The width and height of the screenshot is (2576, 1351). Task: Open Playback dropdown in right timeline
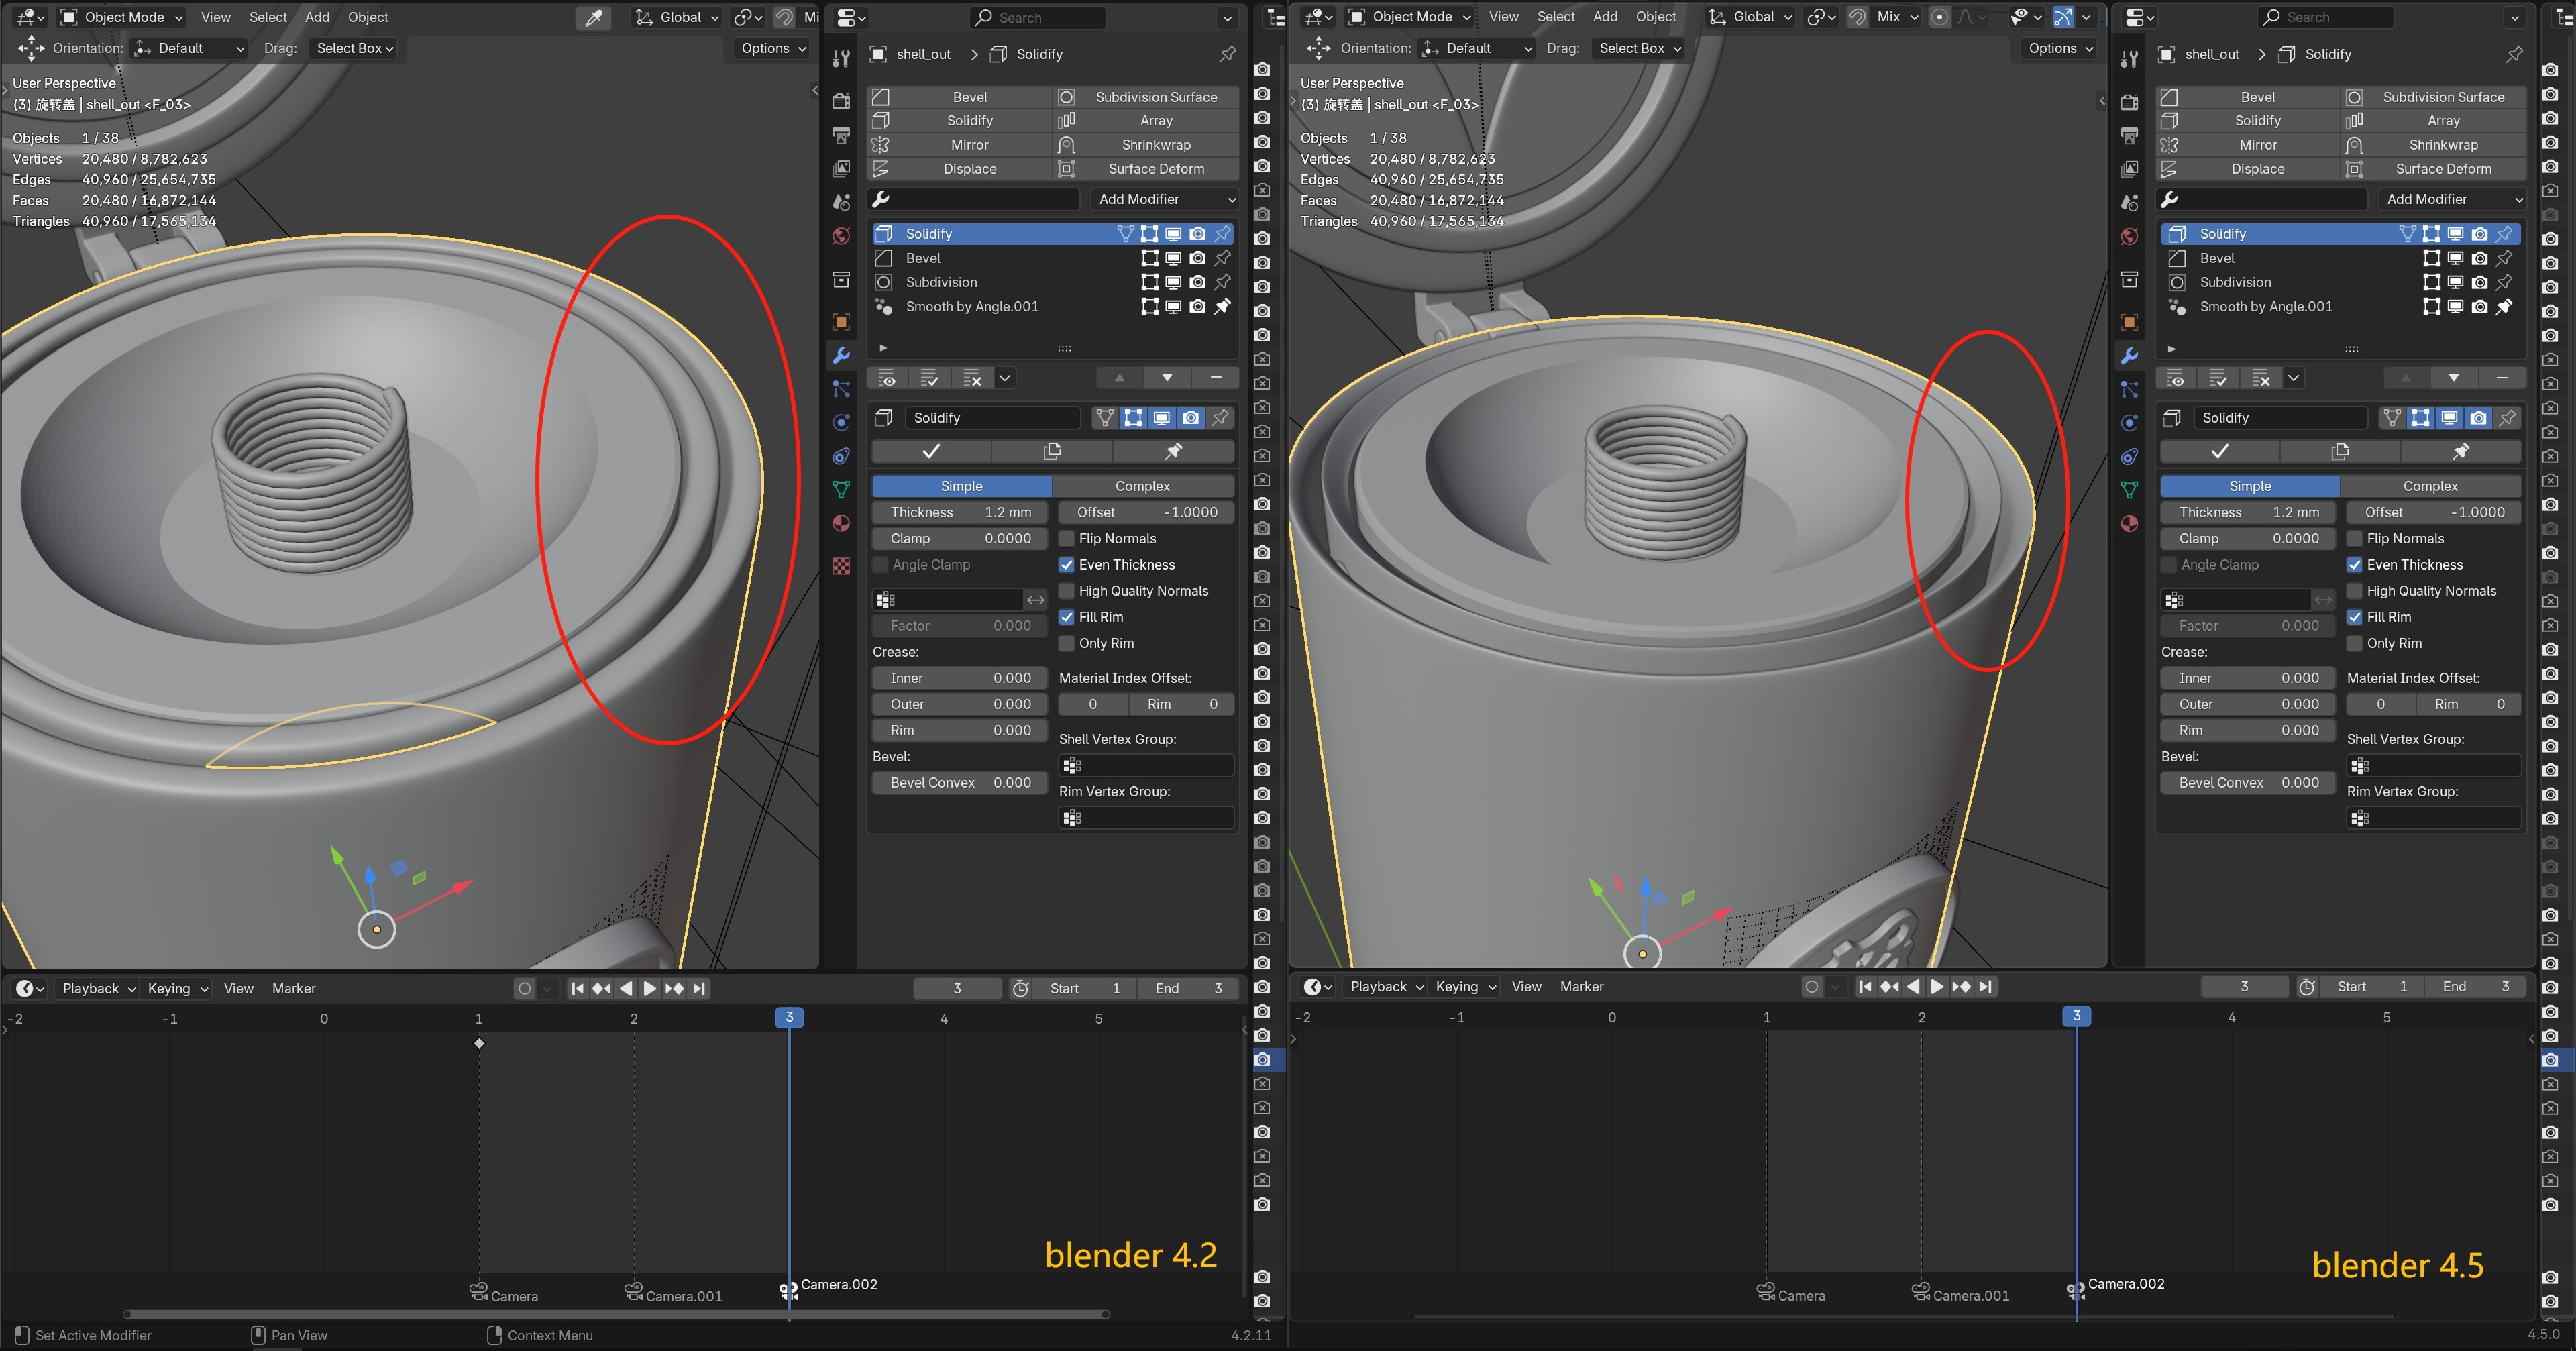click(x=1386, y=986)
